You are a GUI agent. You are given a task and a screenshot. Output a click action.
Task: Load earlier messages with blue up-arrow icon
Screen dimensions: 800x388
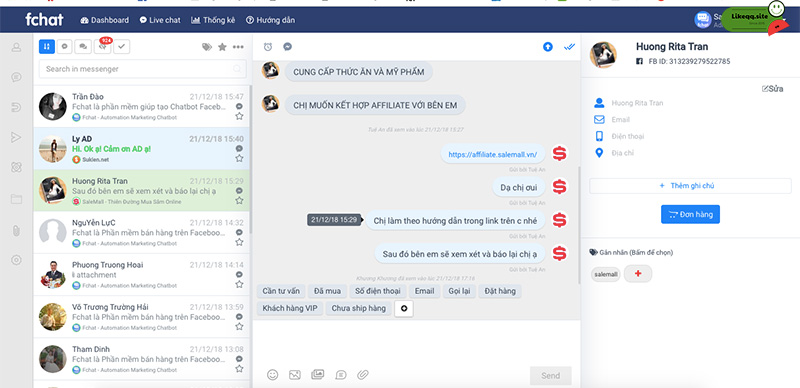pos(547,47)
